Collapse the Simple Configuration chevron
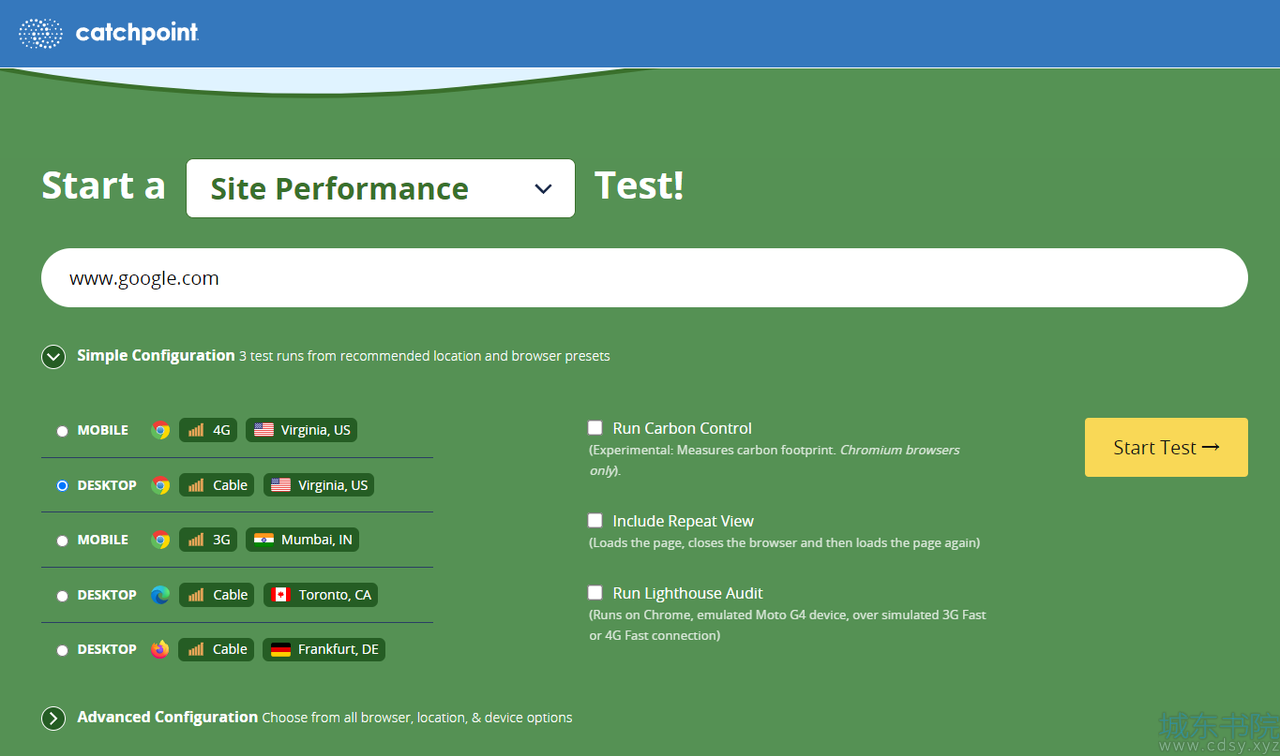1280x756 pixels. click(x=54, y=356)
